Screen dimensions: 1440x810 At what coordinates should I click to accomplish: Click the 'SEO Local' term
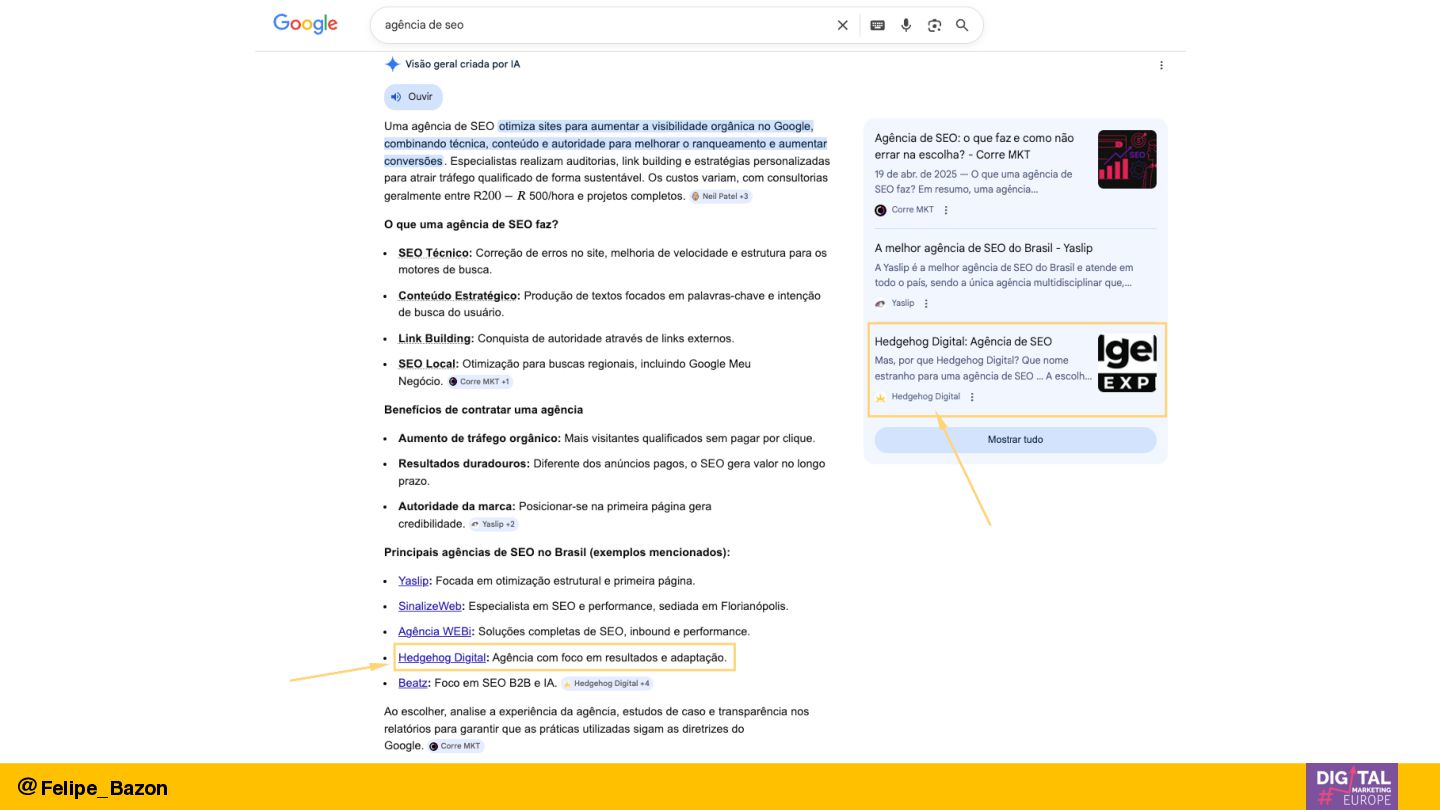pos(428,364)
